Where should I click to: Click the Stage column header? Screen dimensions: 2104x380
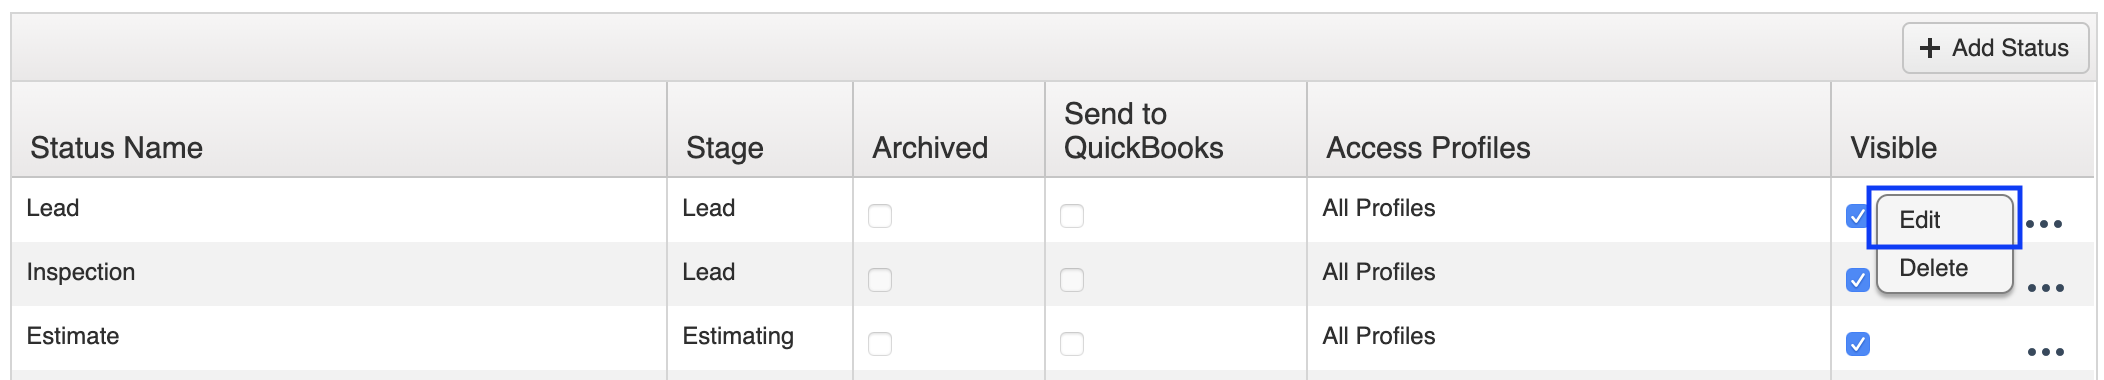click(x=725, y=148)
